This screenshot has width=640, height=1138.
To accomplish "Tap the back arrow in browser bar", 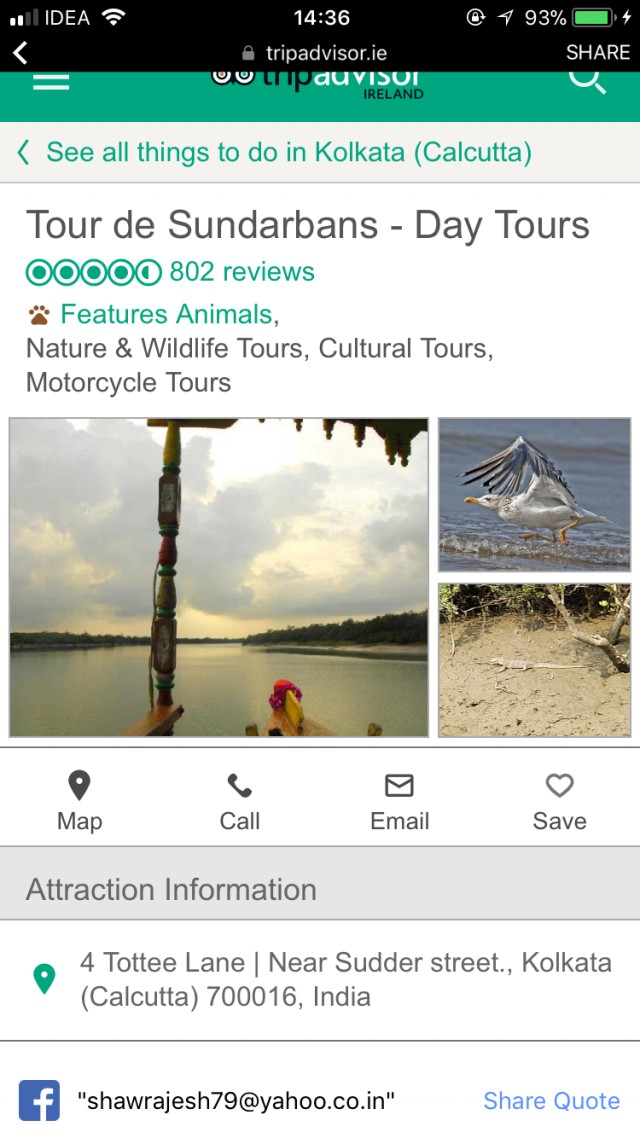I will pyautogui.click(x=21, y=53).
